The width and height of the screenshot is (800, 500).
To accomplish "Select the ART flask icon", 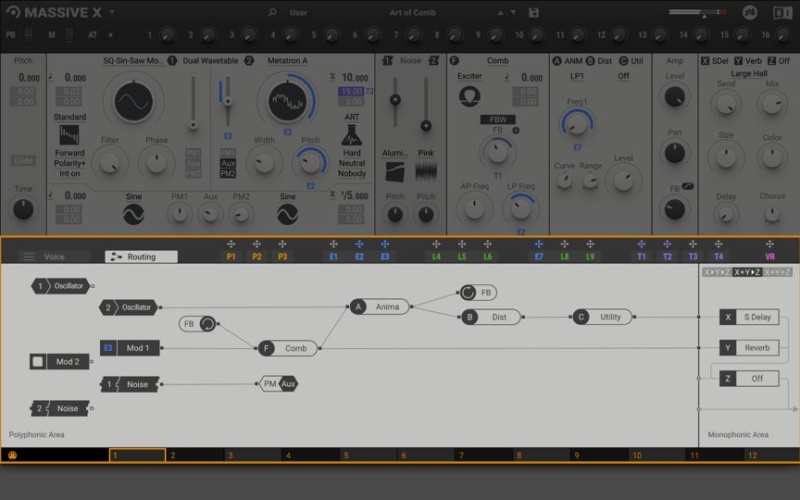I will coord(352,135).
